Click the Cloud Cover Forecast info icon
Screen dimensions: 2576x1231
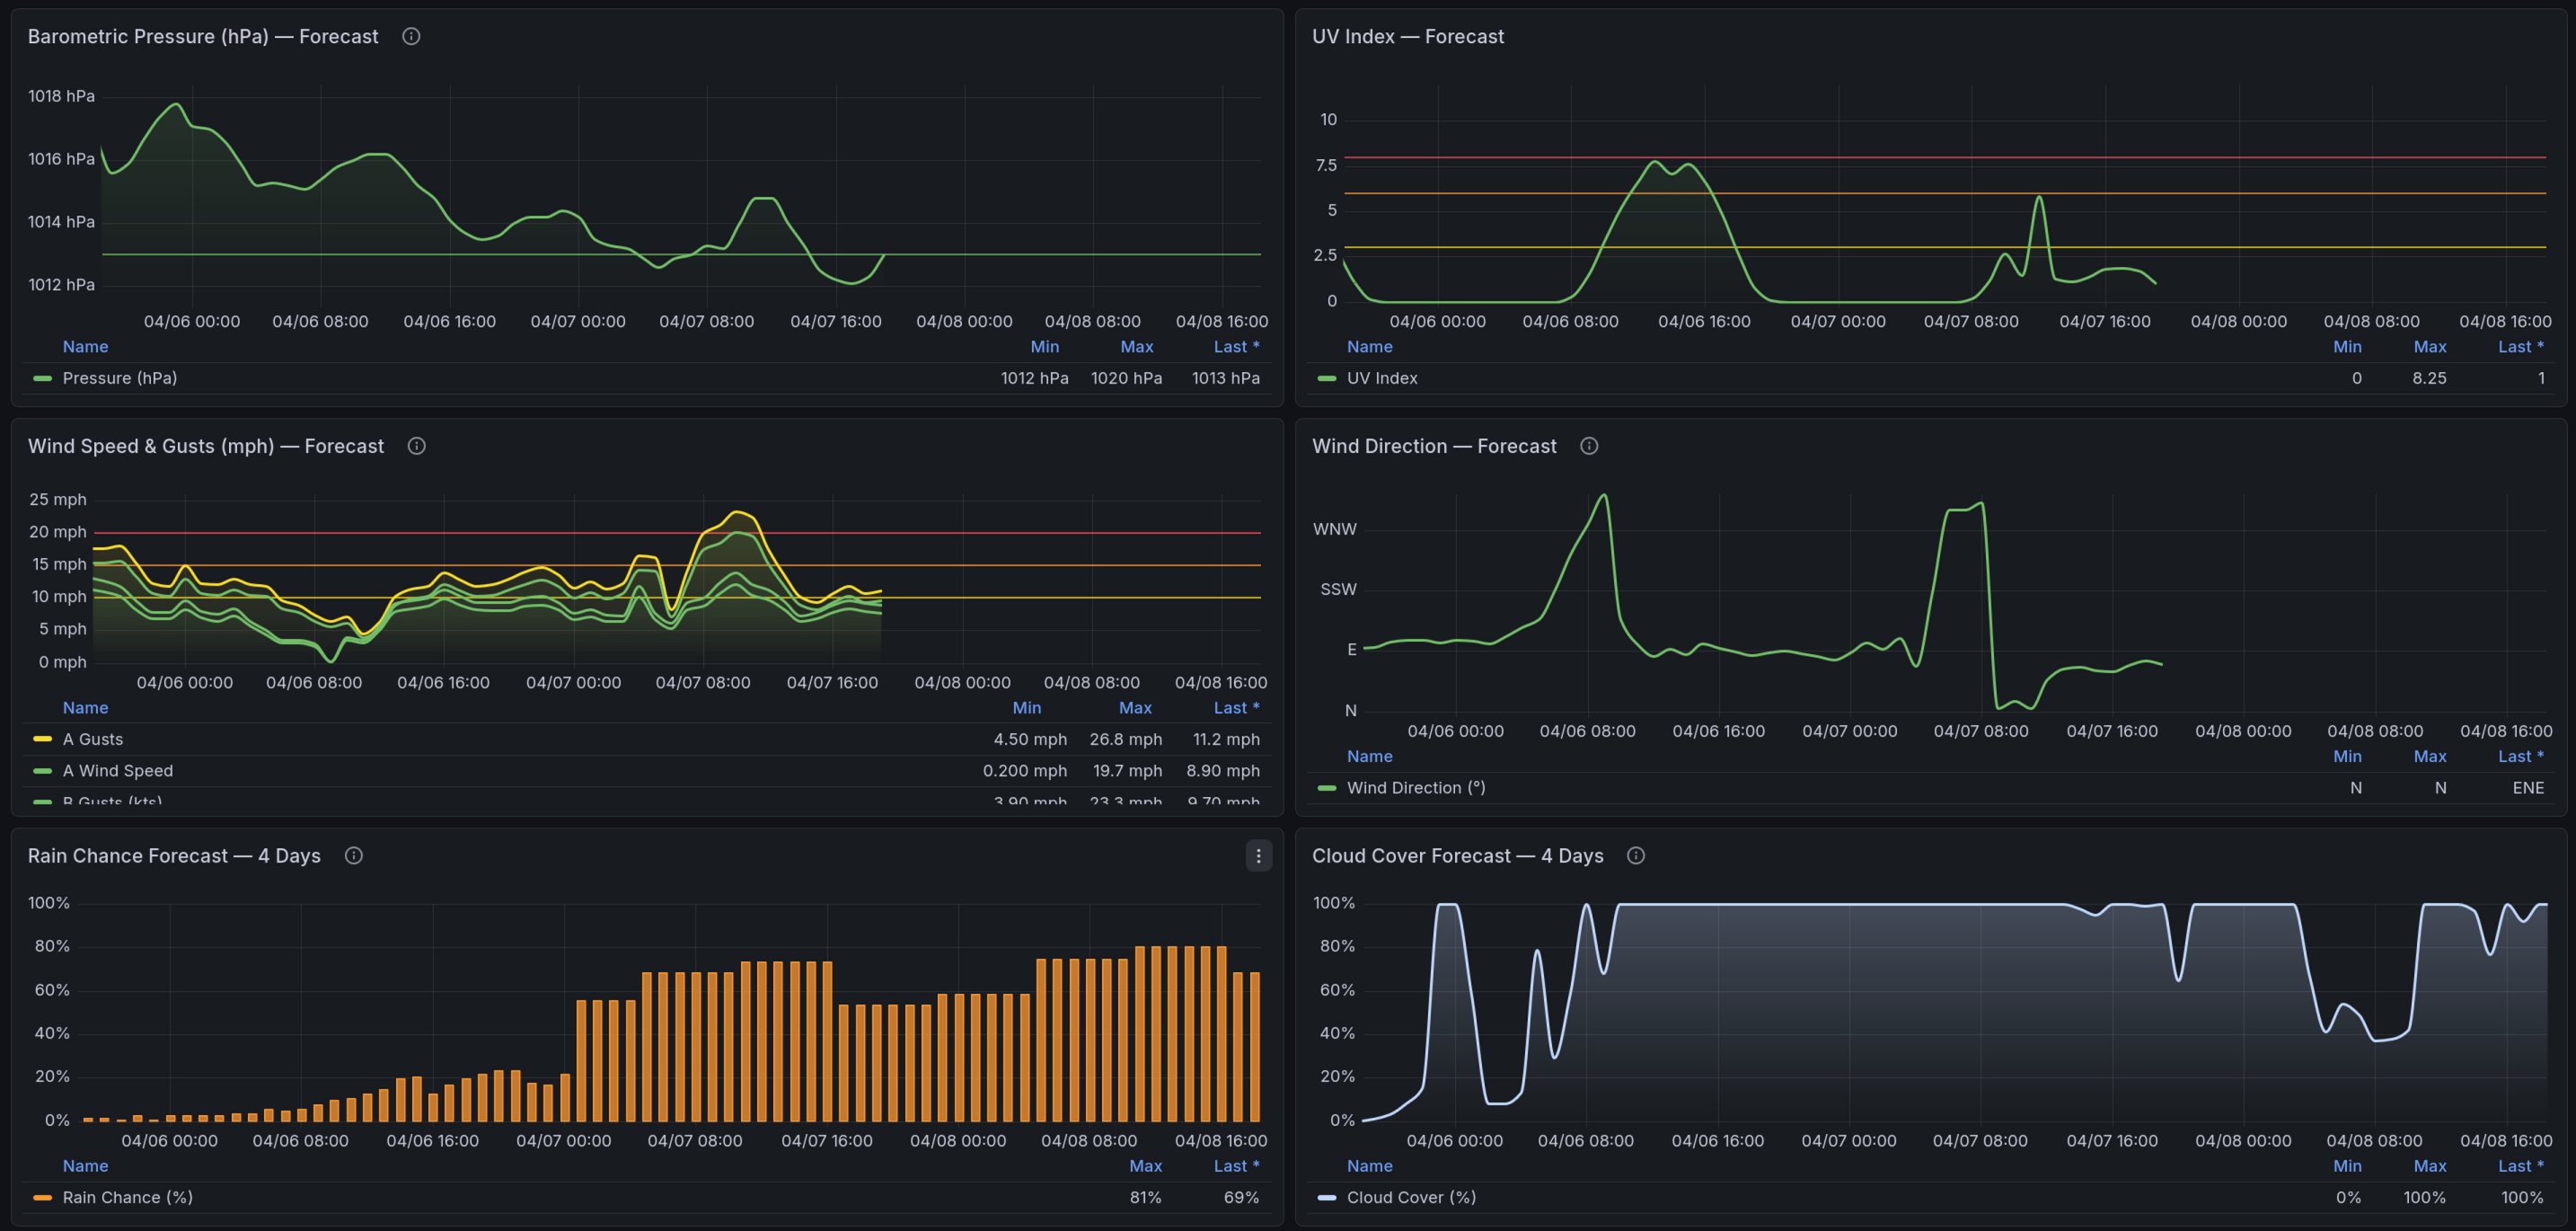click(x=1636, y=856)
